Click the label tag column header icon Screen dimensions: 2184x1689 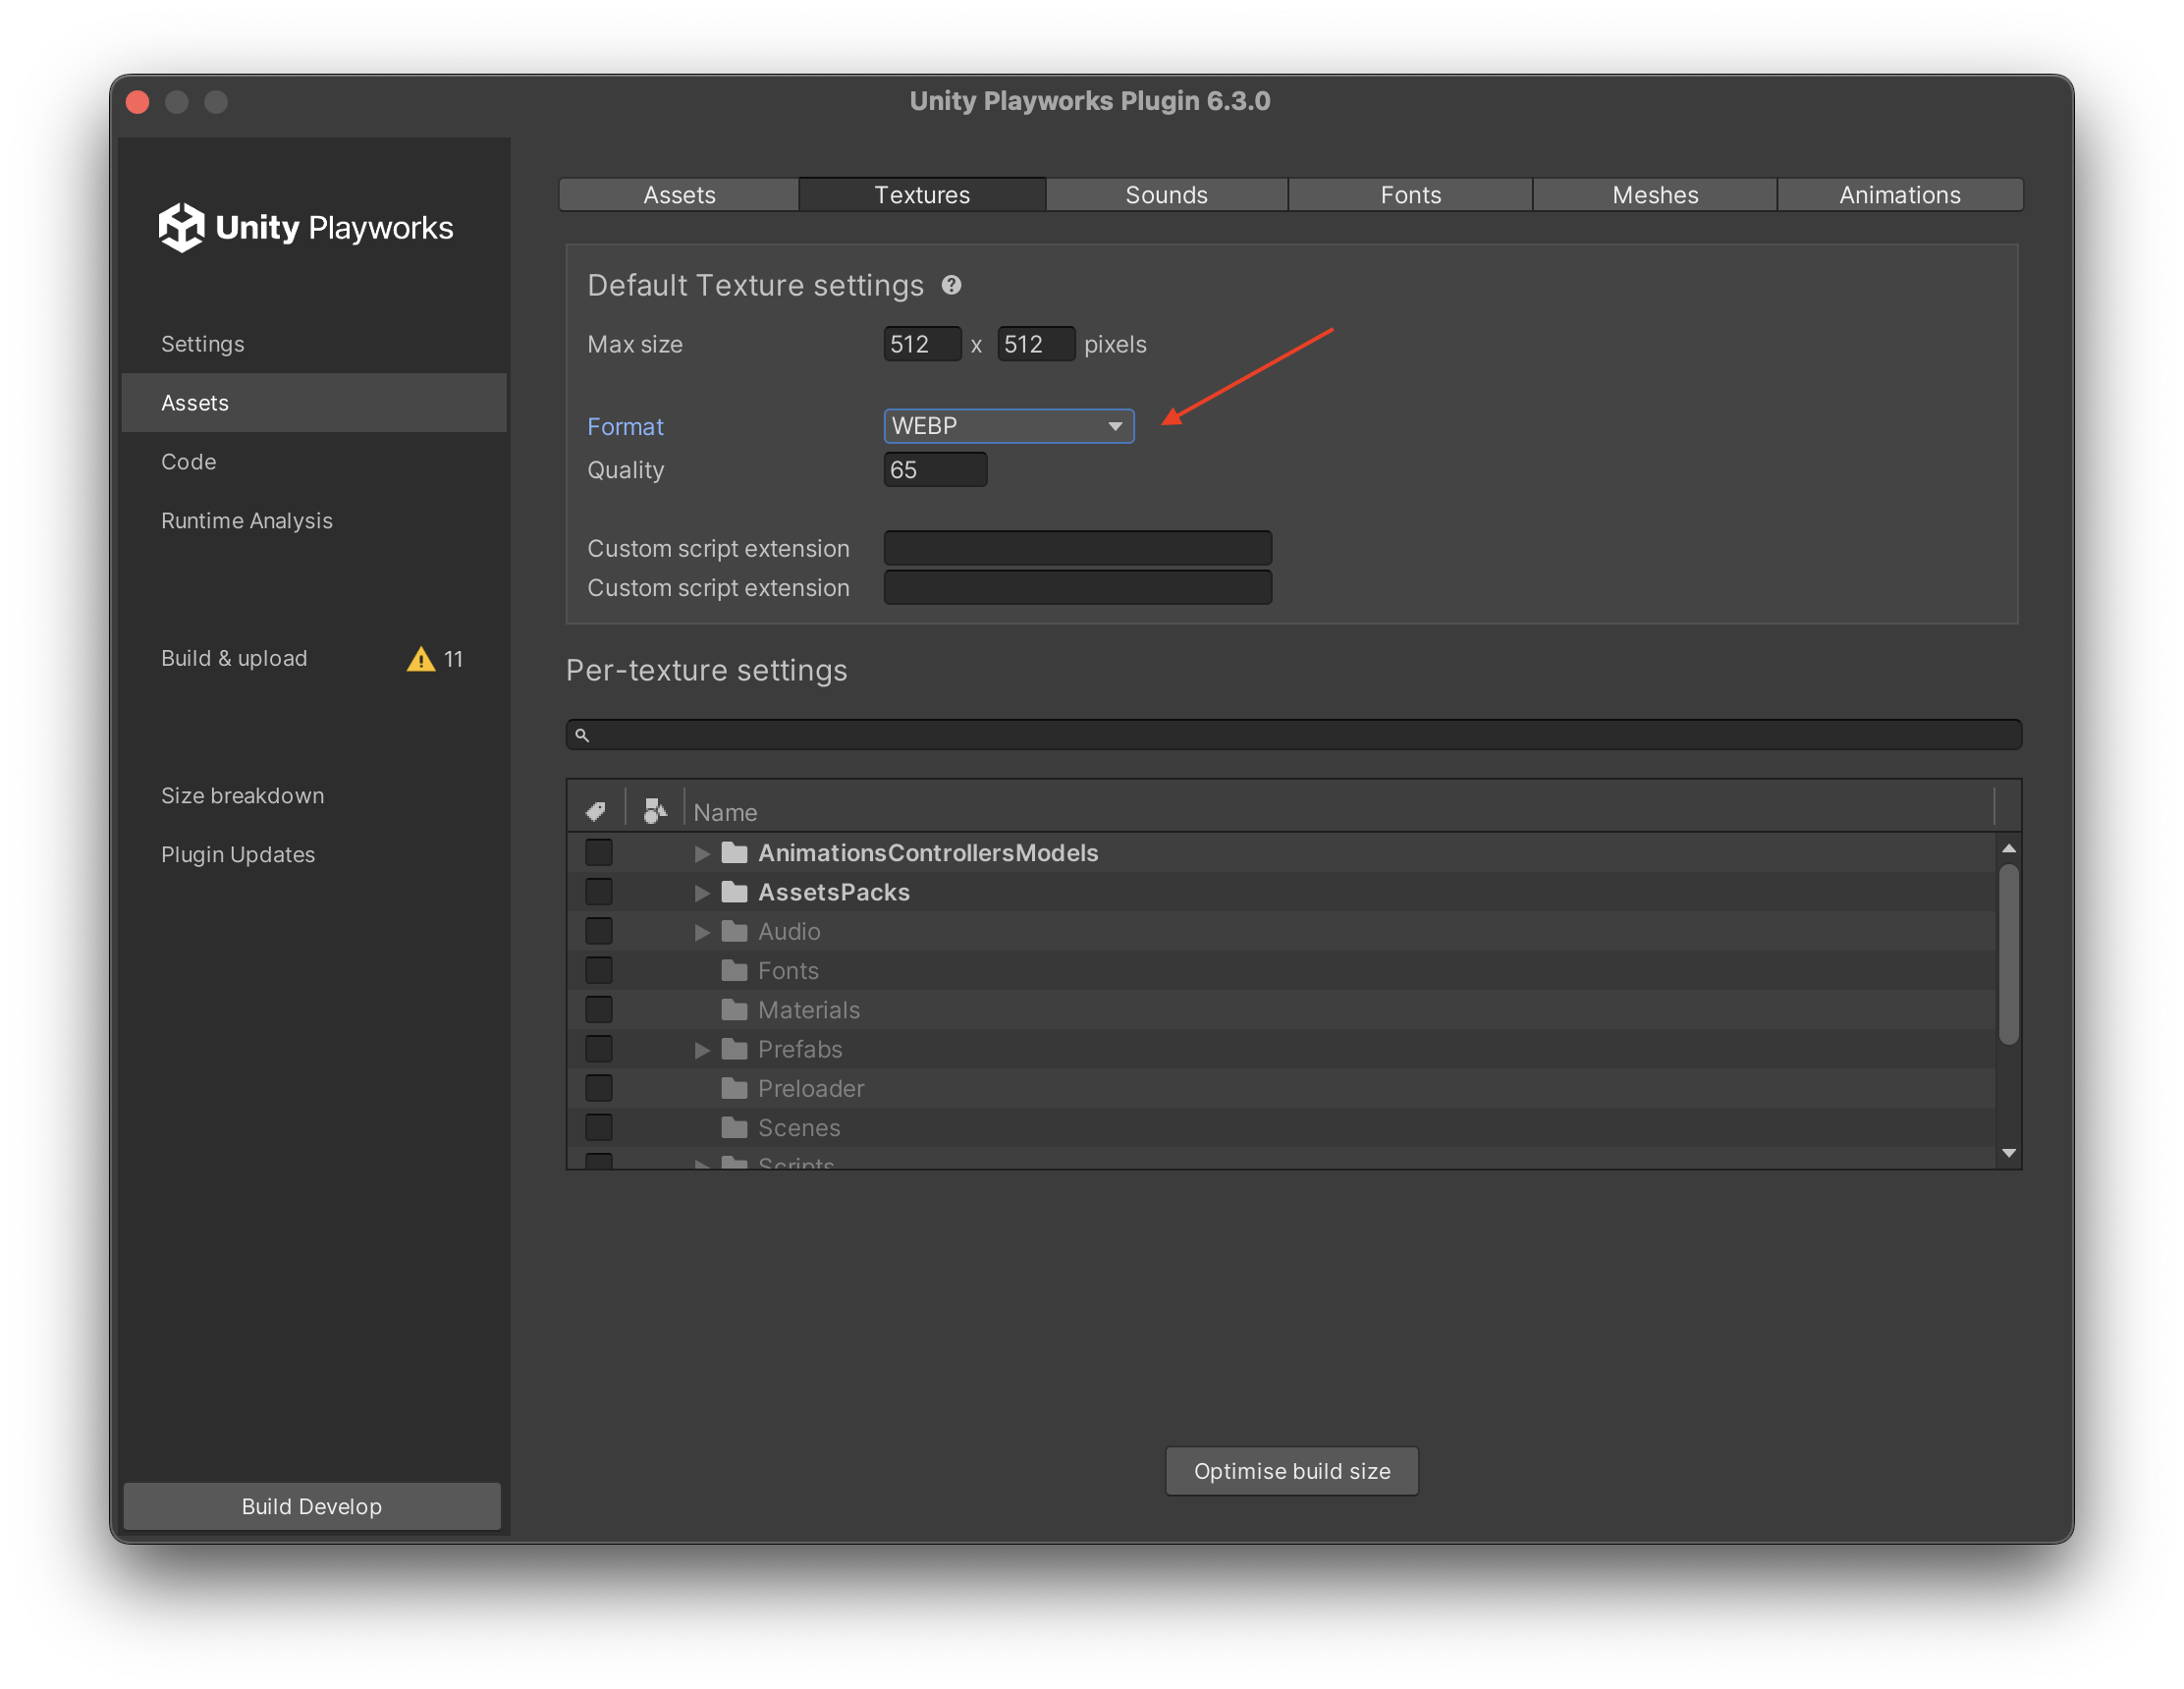coord(596,810)
